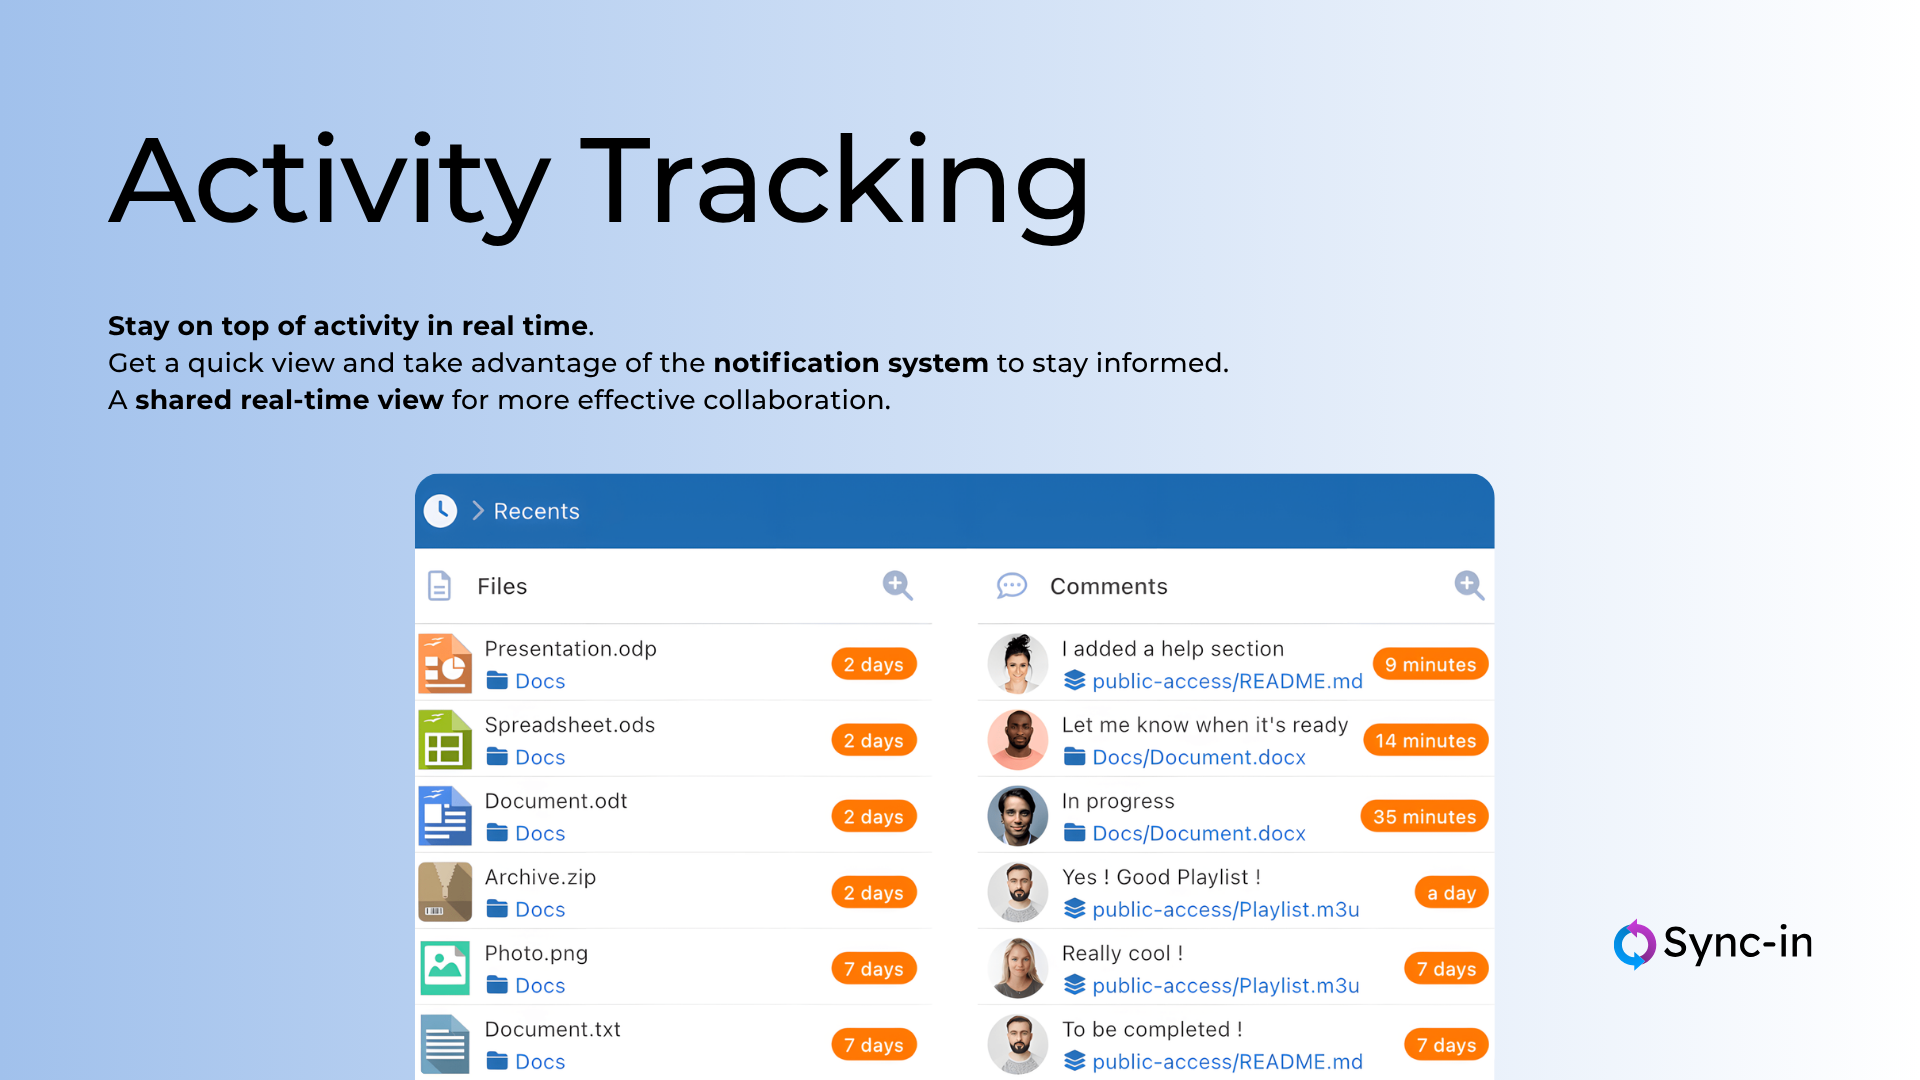Click the Comments speech bubble icon
Image resolution: width=1920 pixels, height=1080 pixels.
pos(1011,586)
